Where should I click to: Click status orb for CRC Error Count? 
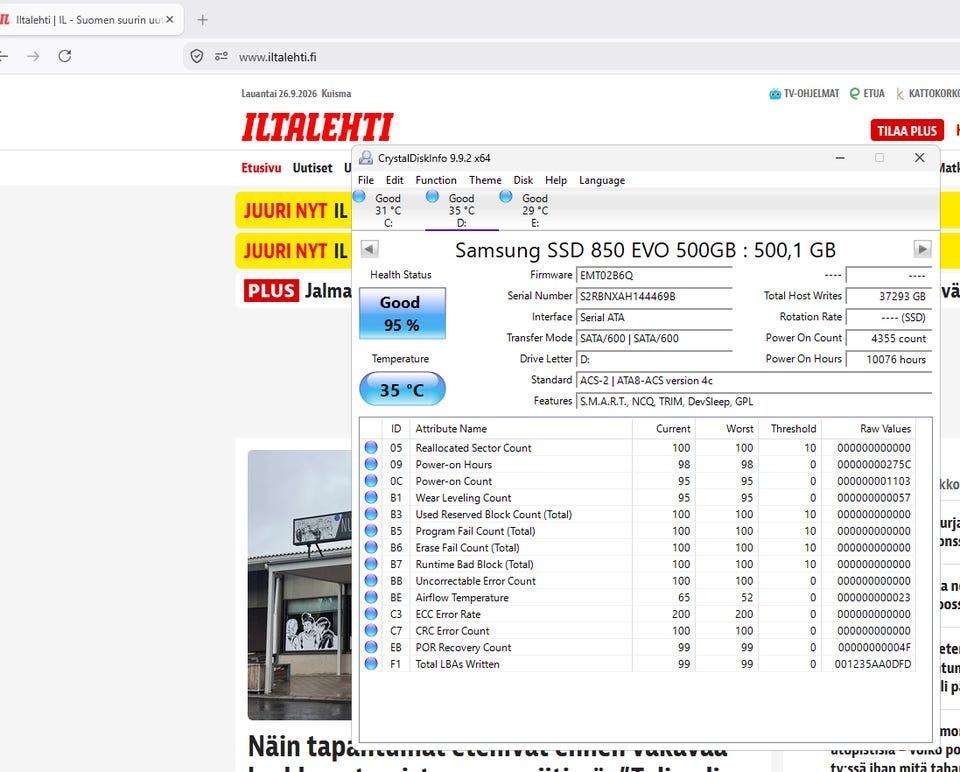371,630
